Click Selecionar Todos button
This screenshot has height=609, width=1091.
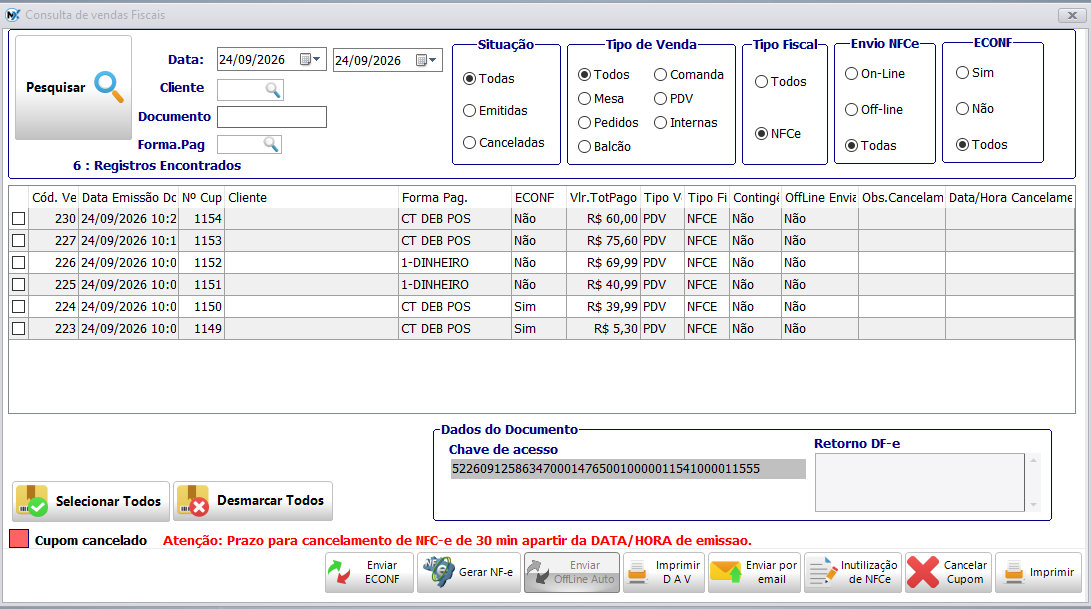click(91, 501)
